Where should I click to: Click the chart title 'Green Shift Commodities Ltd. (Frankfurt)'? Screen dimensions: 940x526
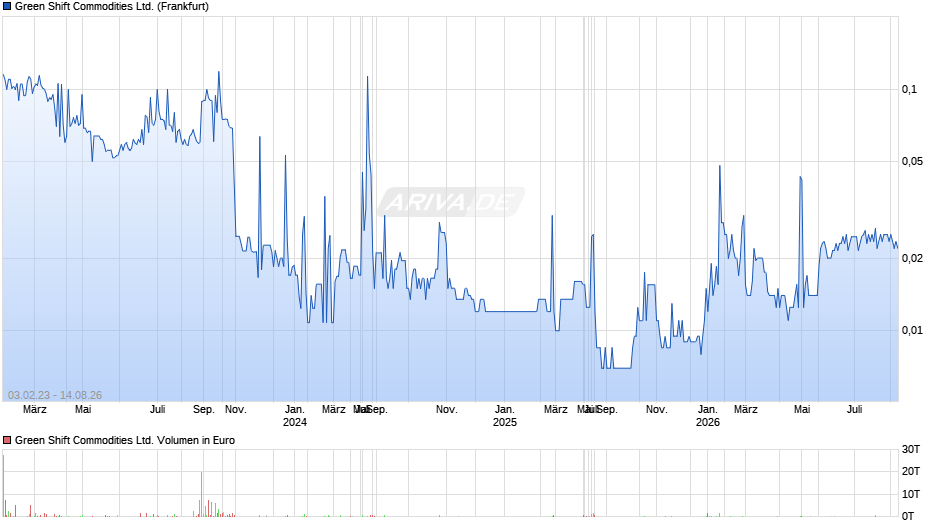(x=112, y=7)
